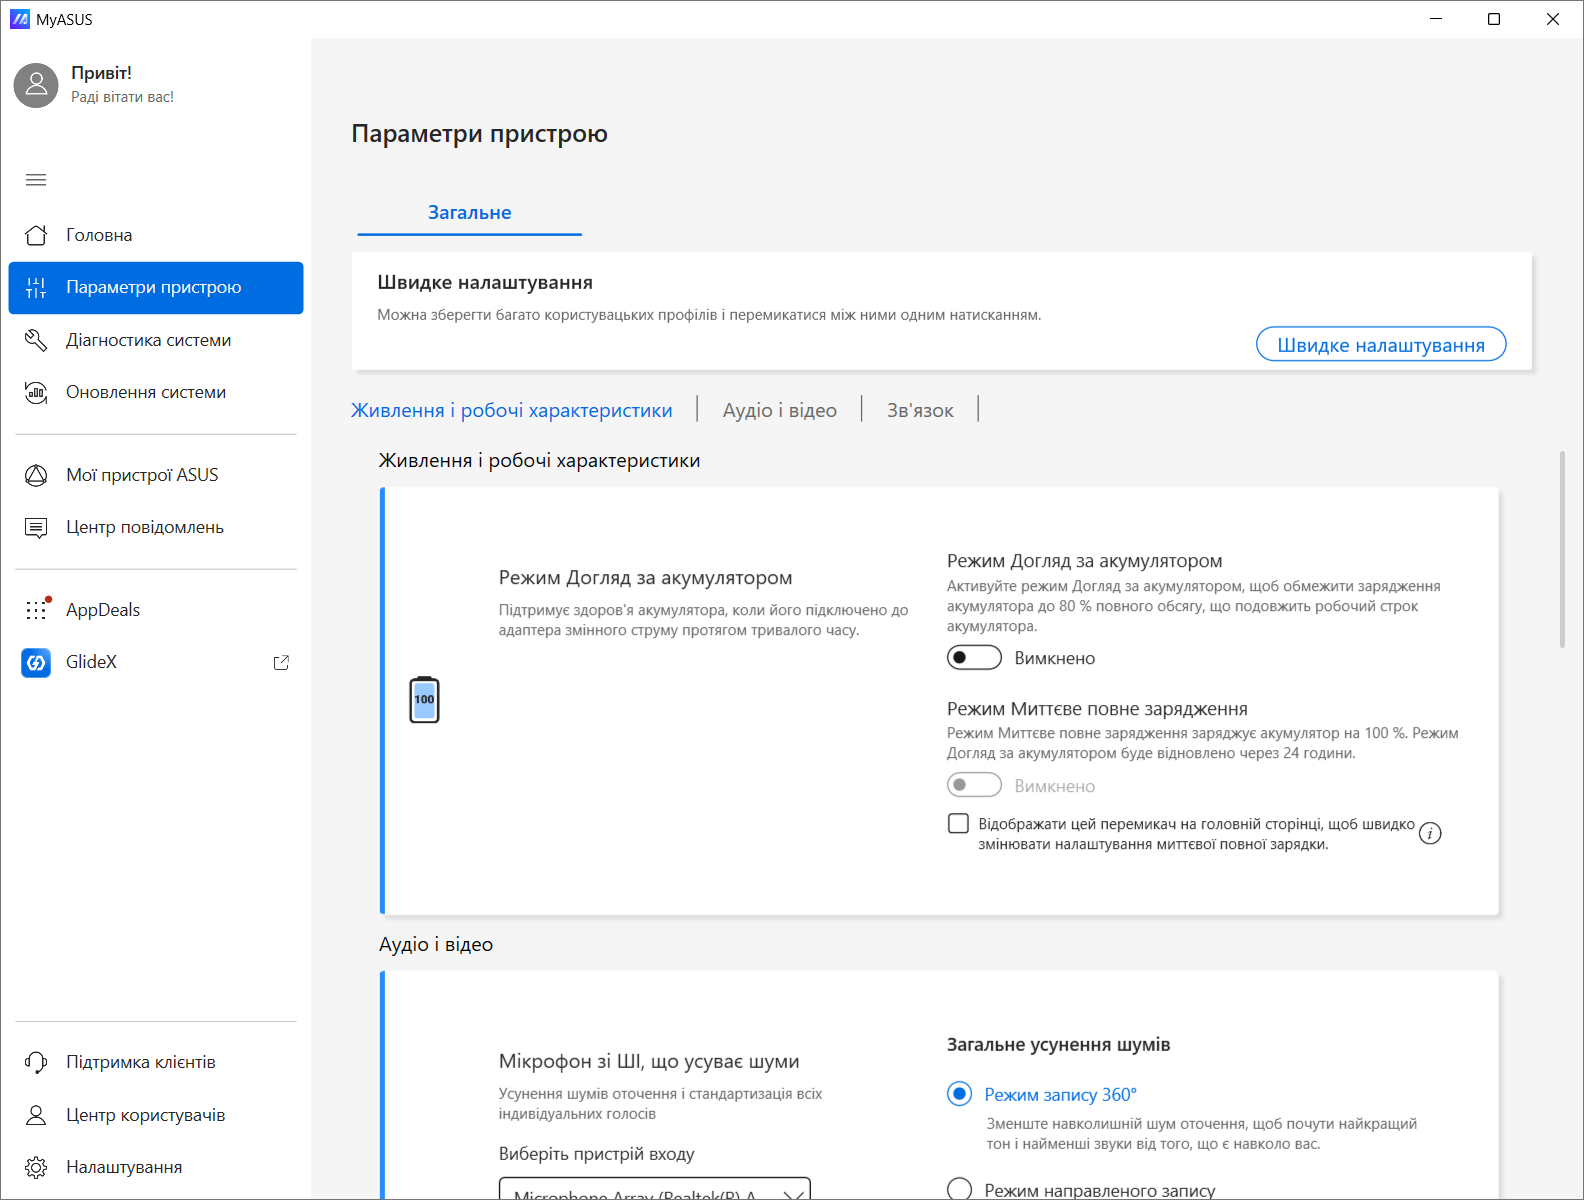The height and width of the screenshot is (1200, 1584).
Task: Click the Оновлення системи icon
Action: 36,393
